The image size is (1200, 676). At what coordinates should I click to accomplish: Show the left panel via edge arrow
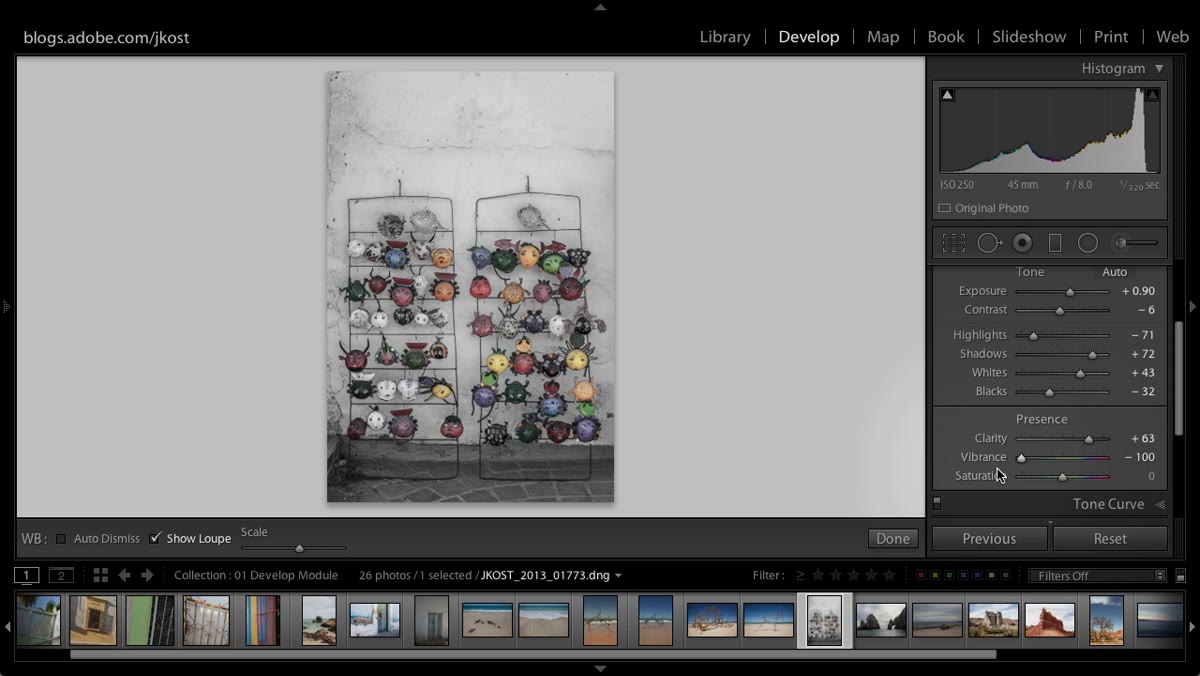6,306
